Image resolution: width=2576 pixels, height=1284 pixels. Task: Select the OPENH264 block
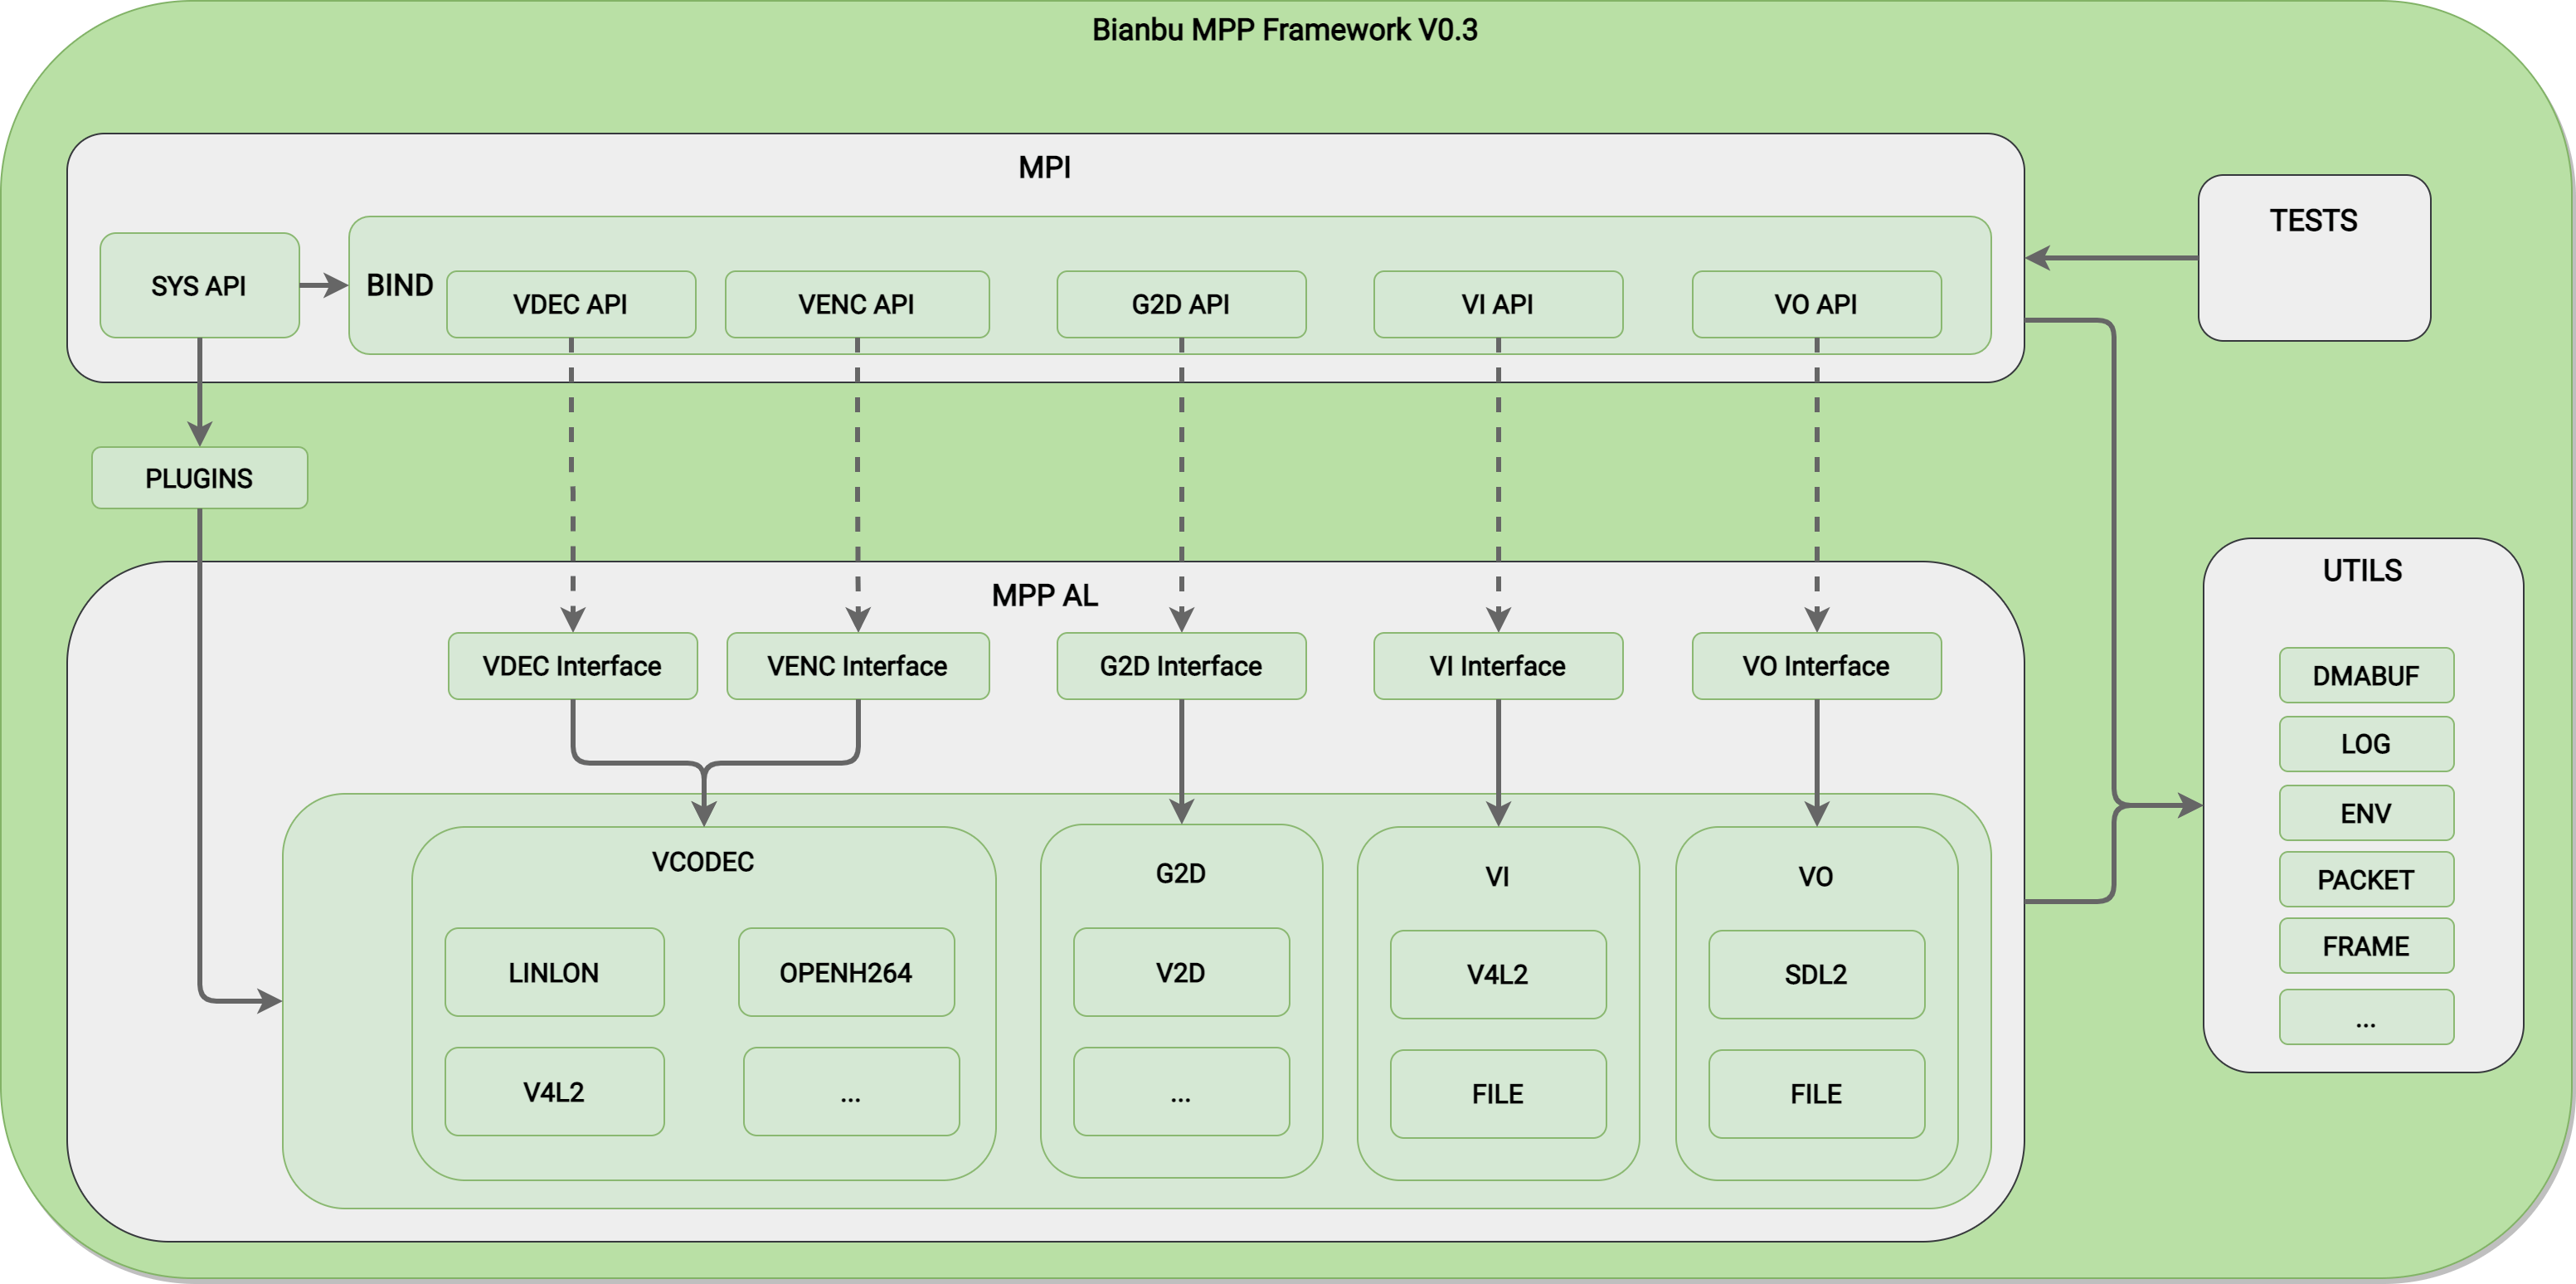click(846, 972)
